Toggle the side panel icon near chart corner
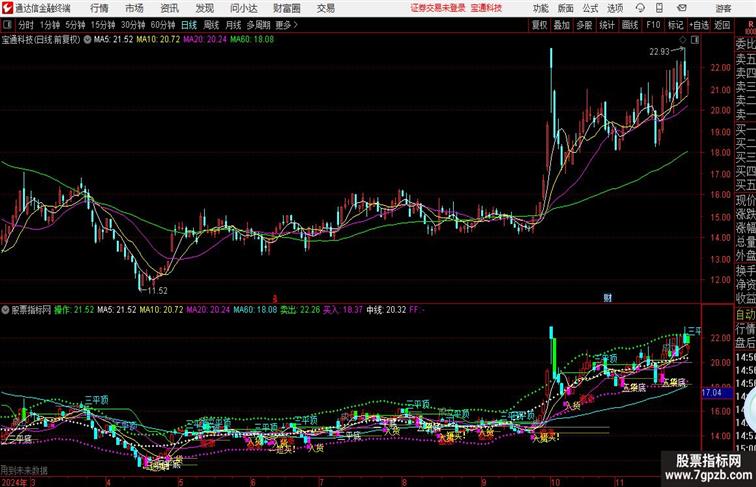This screenshot has width=756, height=487. [x=695, y=40]
